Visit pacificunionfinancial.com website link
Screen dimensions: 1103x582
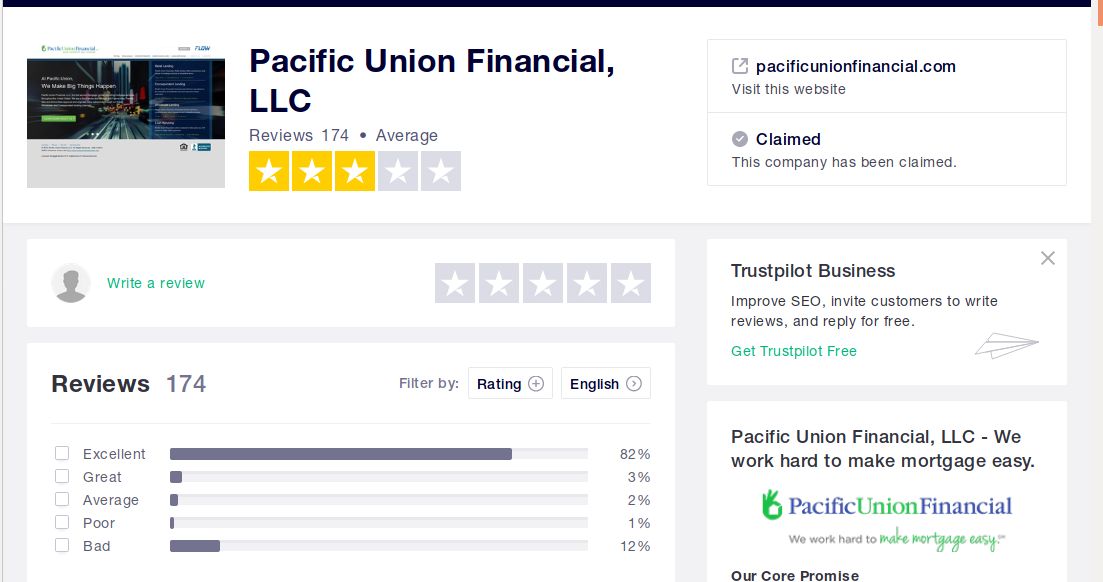855,66
